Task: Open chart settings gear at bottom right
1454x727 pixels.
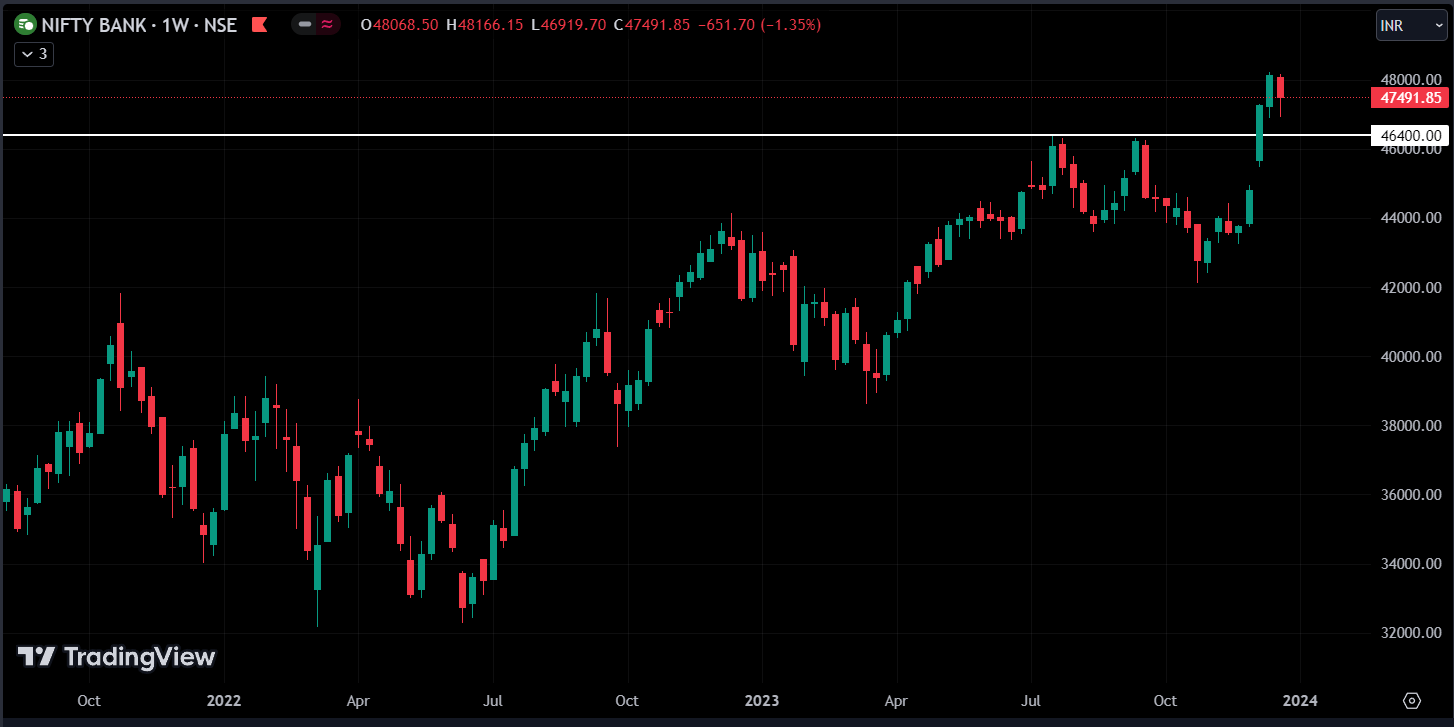Action: pyautogui.click(x=1412, y=700)
